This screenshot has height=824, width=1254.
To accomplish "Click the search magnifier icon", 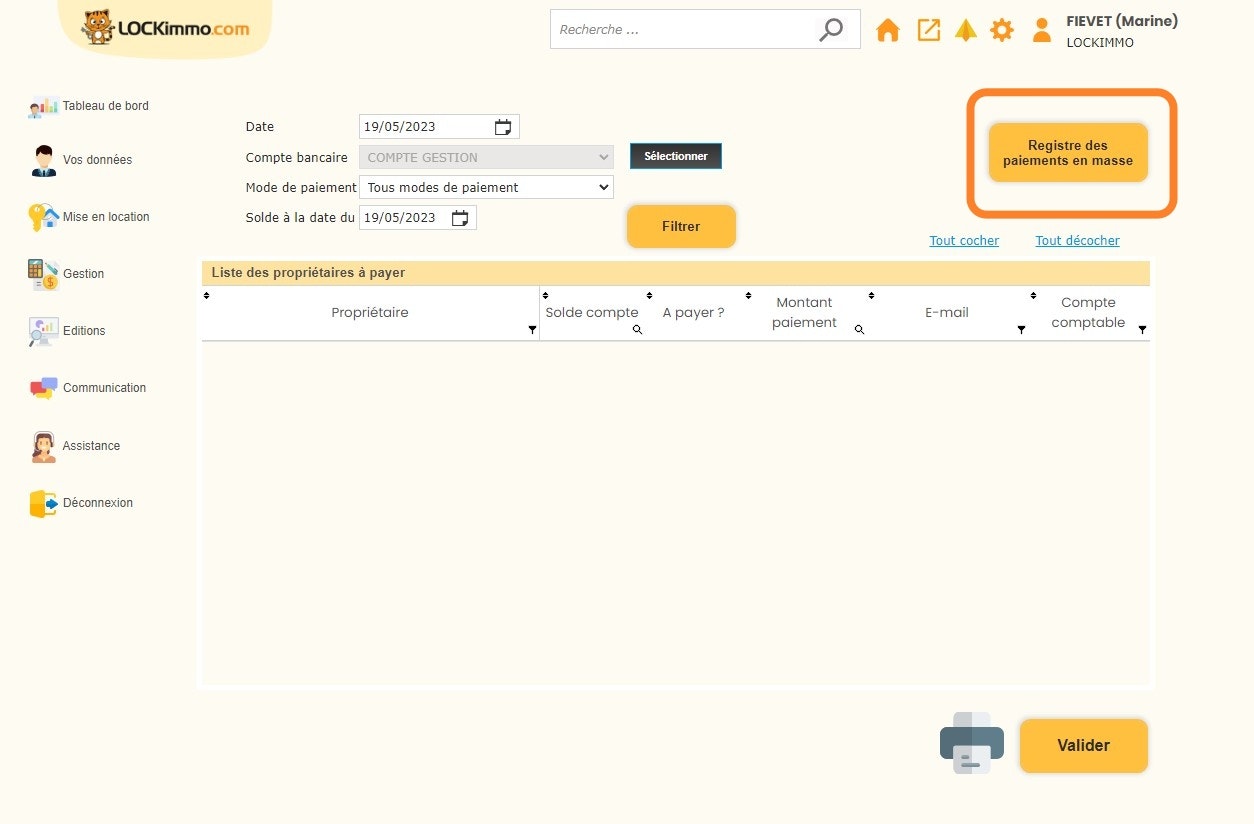I will point(830,30).
